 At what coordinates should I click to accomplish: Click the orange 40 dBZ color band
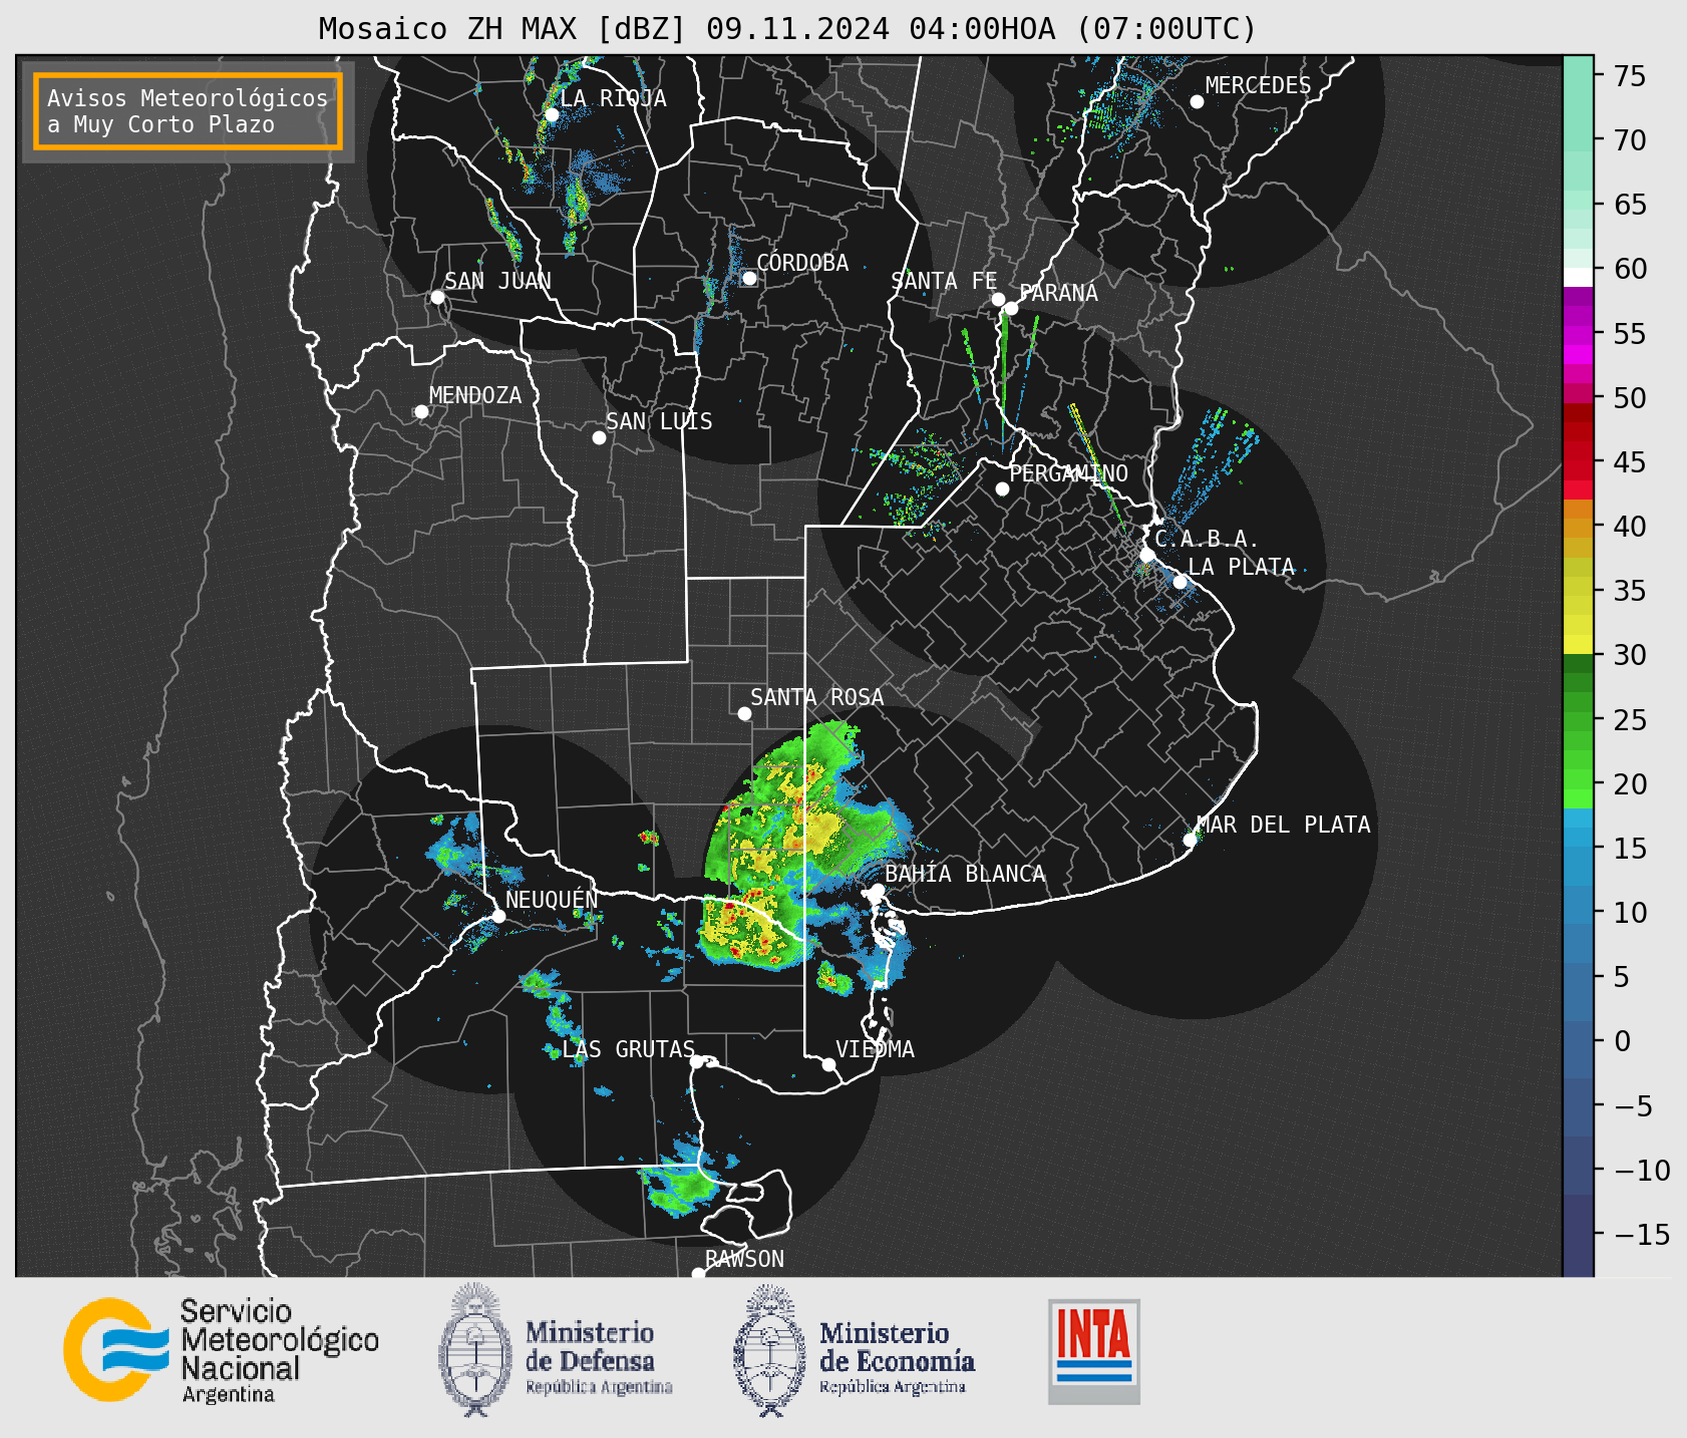1578,527
